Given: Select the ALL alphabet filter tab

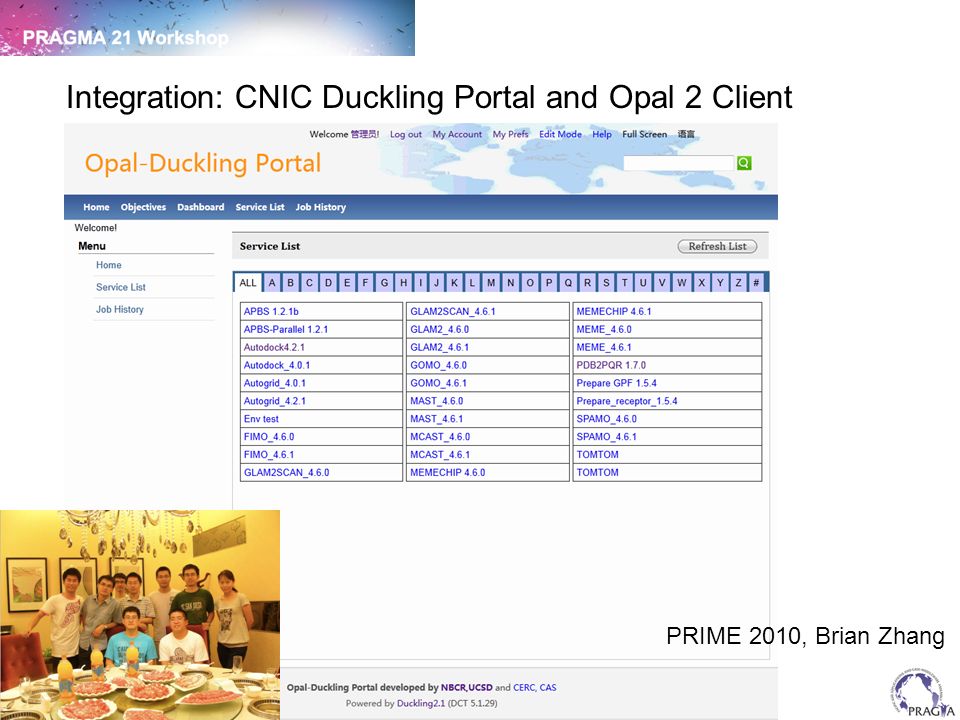Looking at the screenshot, I should 248,282.
